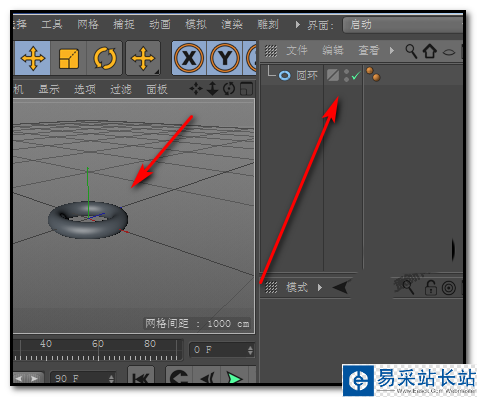
Task: Toggle viewport maximize view icon
Action: pos(246,89)
